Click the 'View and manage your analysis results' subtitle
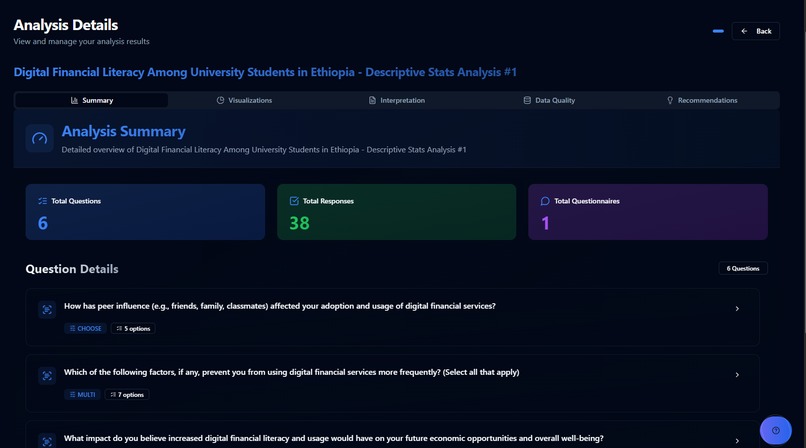Image resolution: width=806 pixels, height=448 pixels. coord(81,42)
